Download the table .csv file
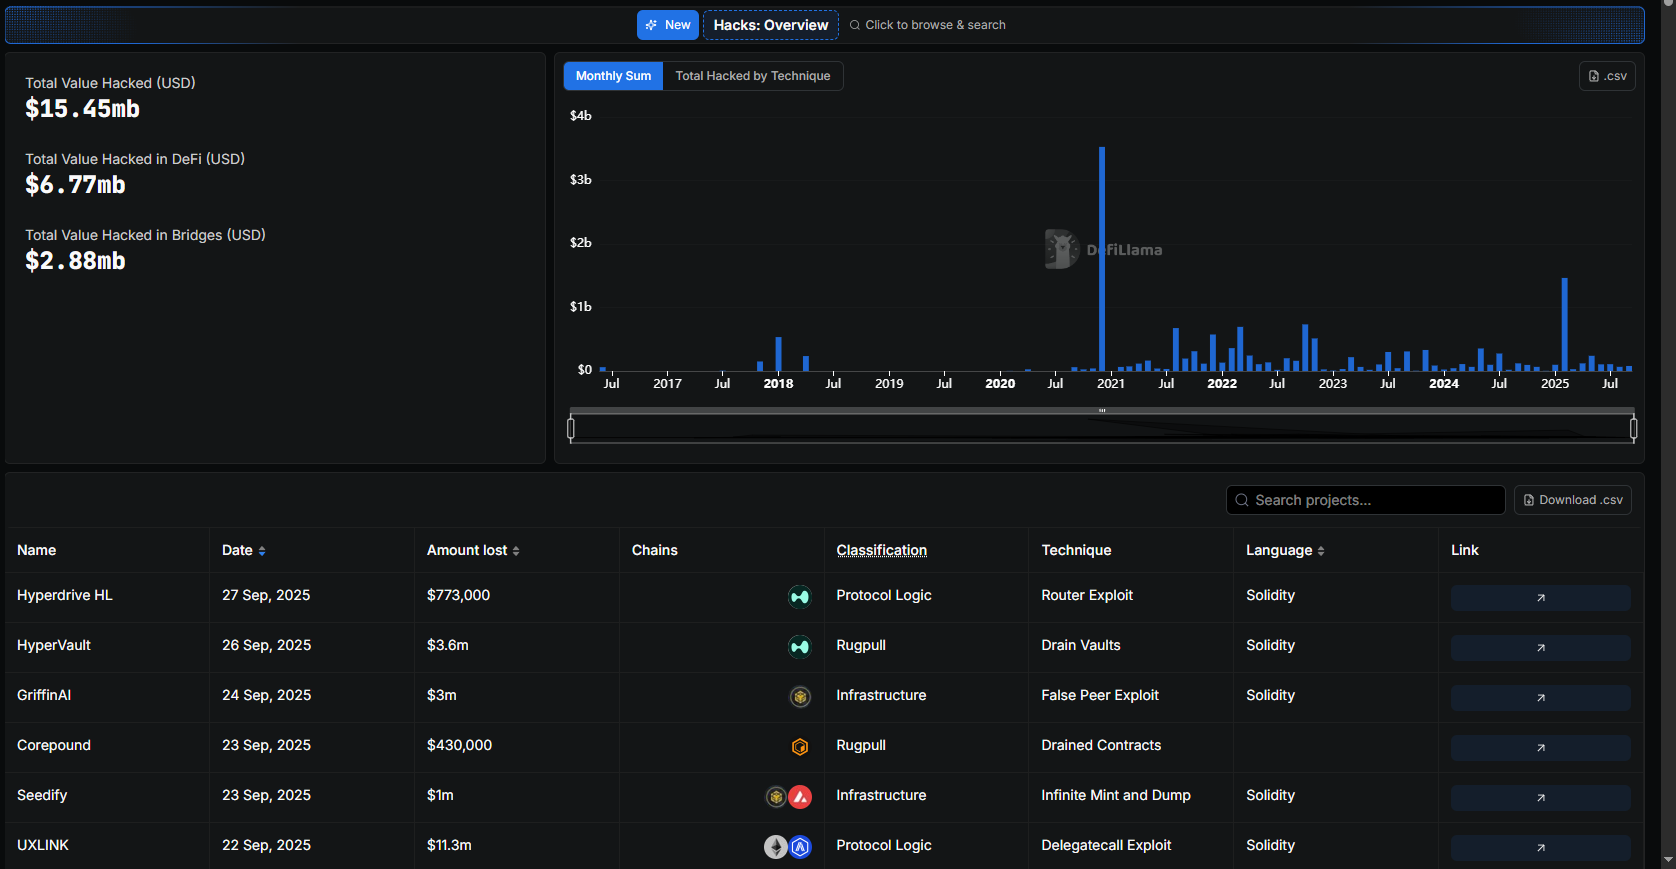 pyautogui.click(x=1572, y=500)
